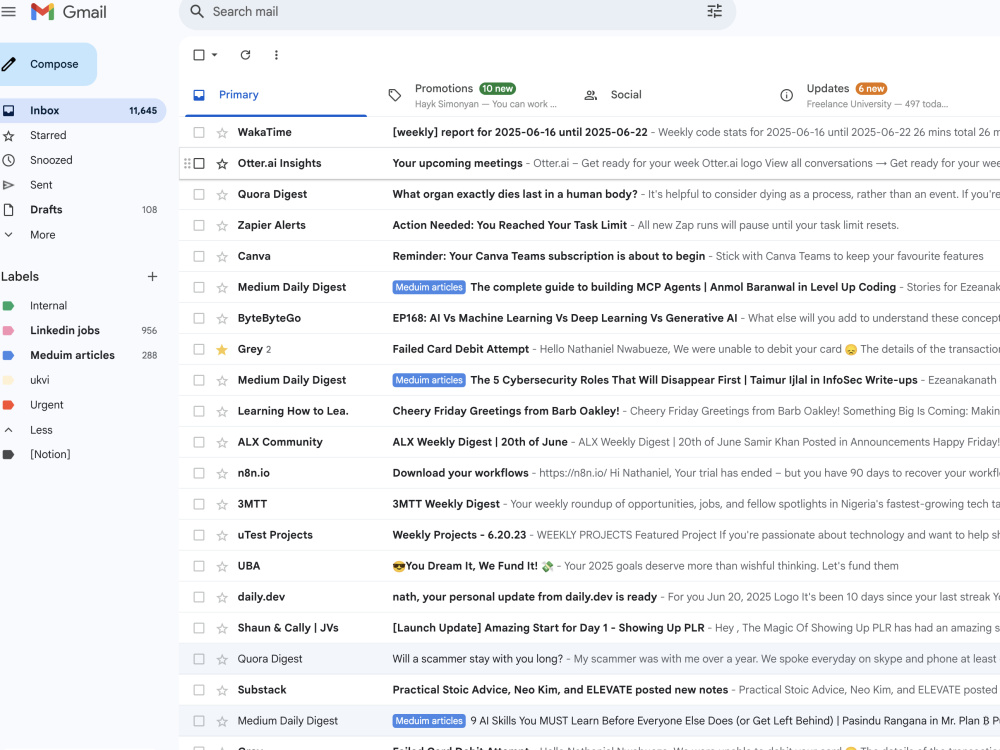Star the Substack email

[x=222, y=690]
